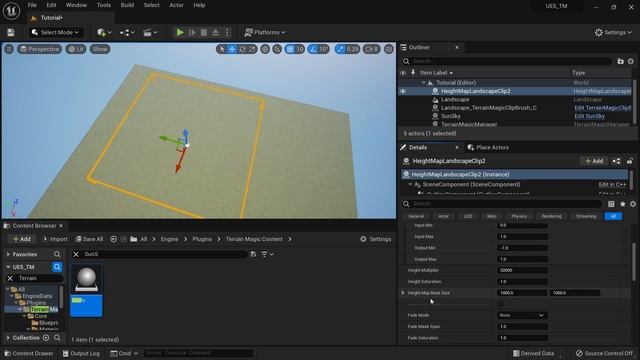Viewport: 640px width, 360px height.
Task: Open the quick add content dropdown
Action: [104, 32]
